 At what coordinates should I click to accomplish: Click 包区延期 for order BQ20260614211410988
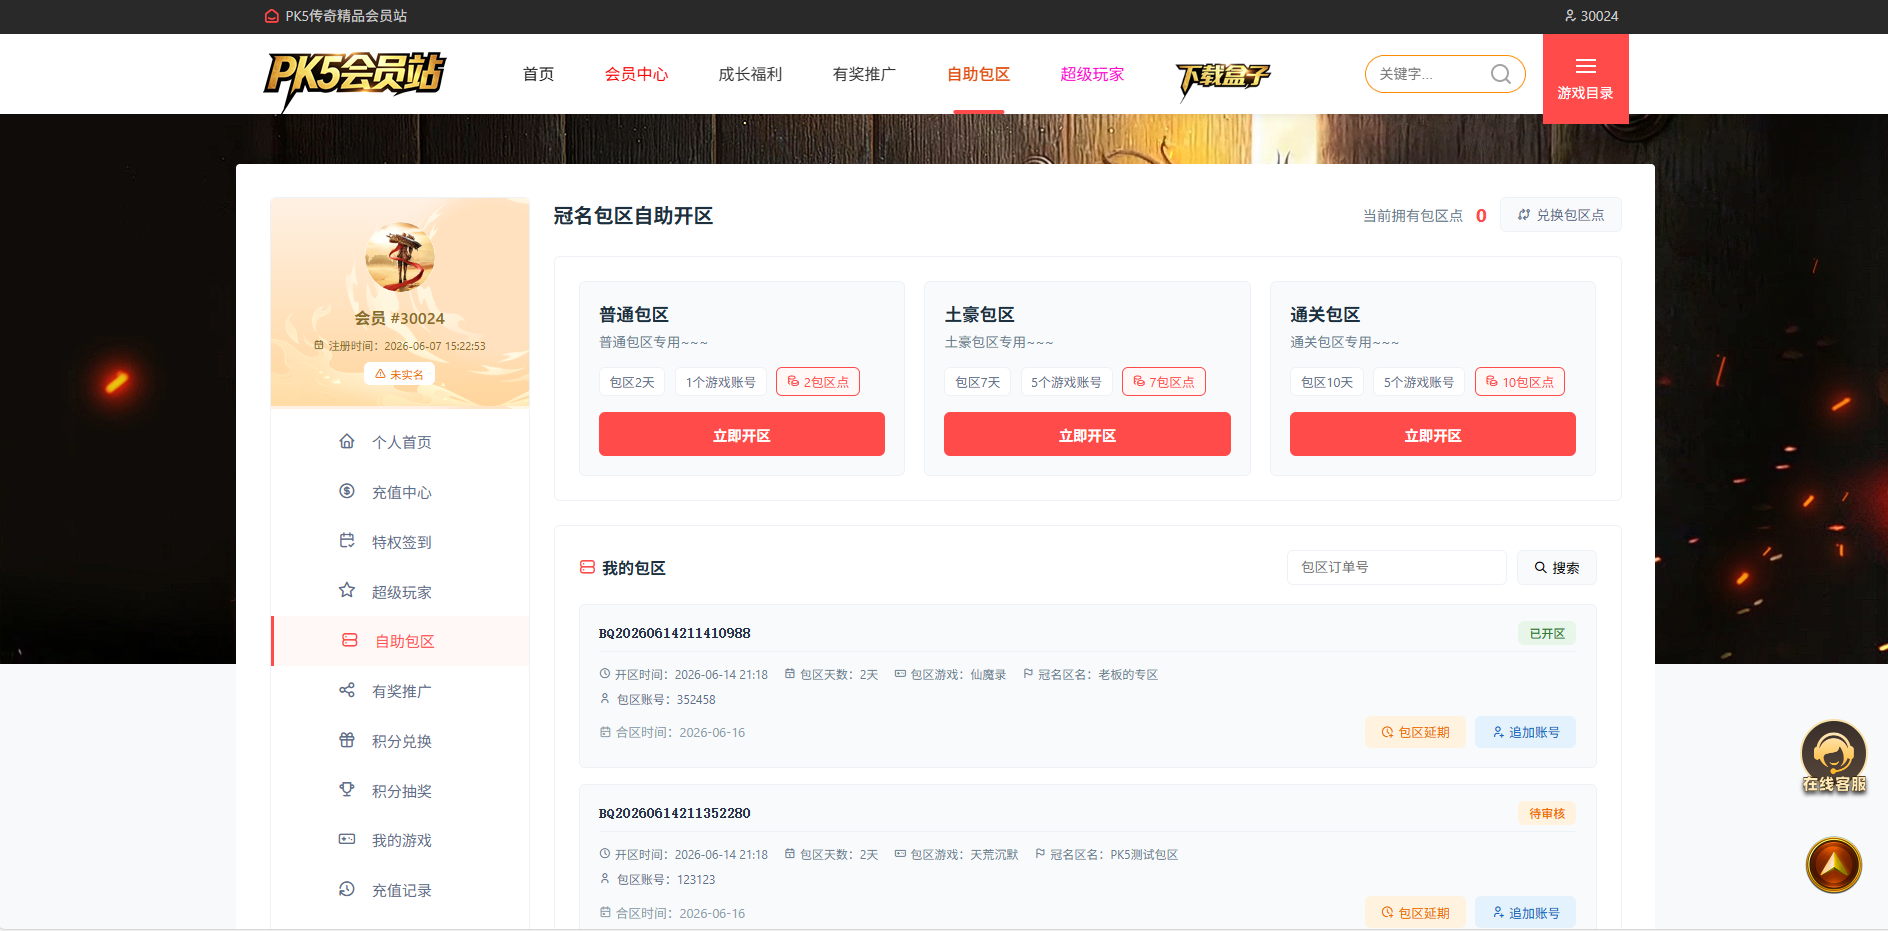tap(1415, 732)
